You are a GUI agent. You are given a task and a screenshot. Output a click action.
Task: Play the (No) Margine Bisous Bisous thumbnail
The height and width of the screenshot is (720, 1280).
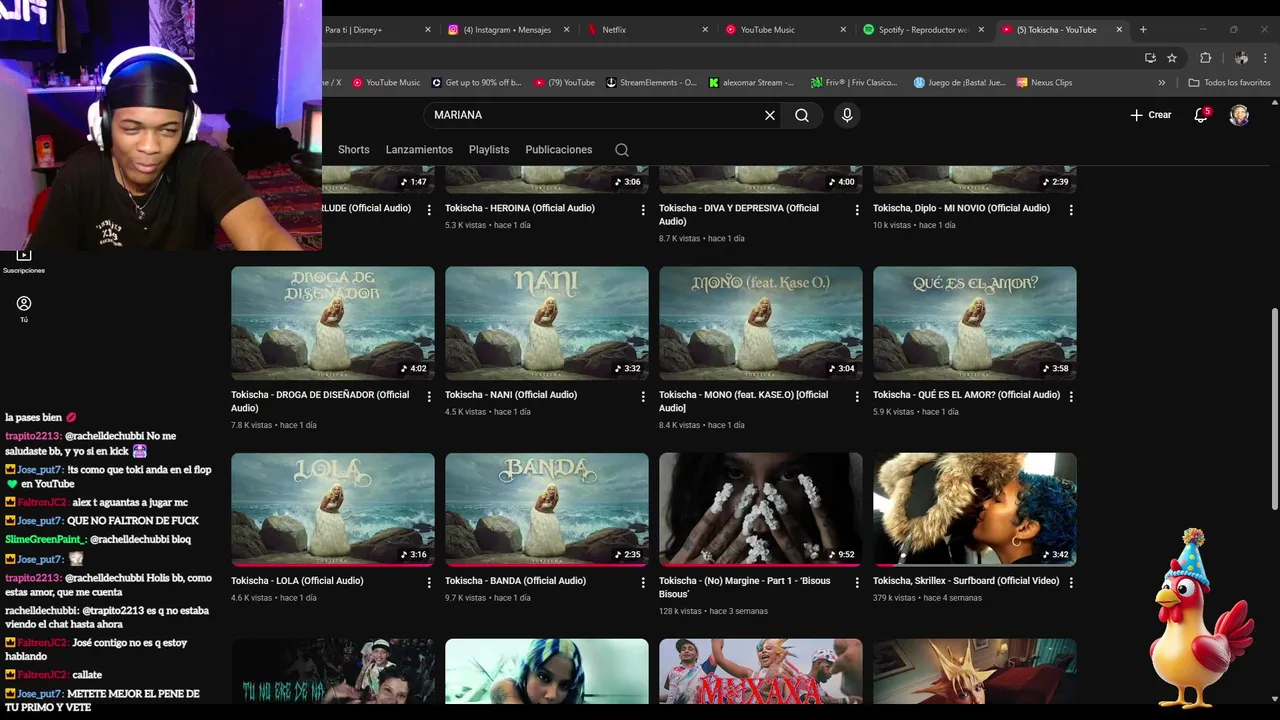click(x=761, y=510)
